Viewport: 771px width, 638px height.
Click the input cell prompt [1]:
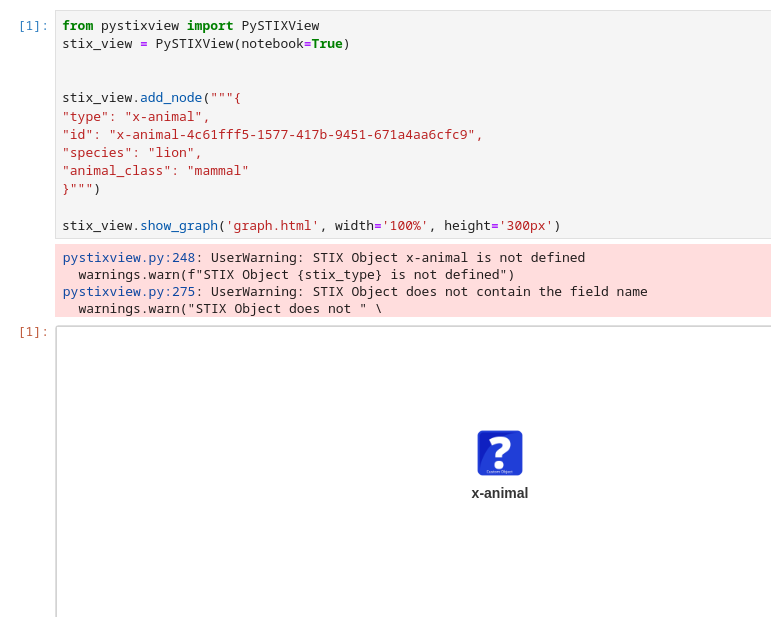[x=33, y=26]
